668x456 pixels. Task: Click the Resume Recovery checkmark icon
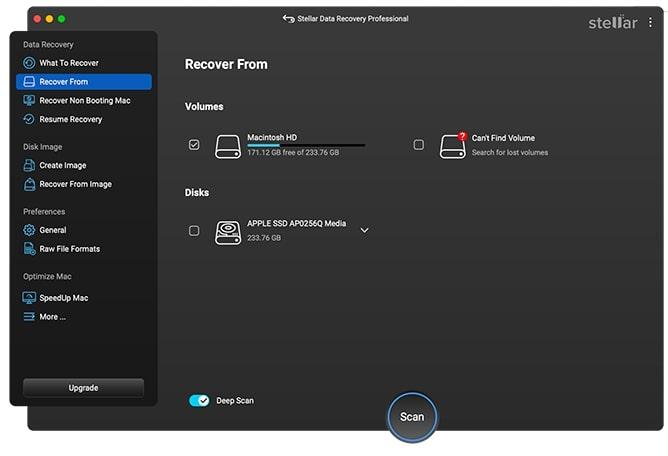coord(29,119)
